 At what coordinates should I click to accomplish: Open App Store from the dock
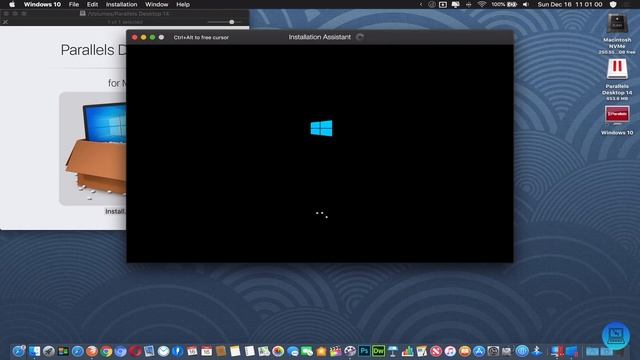point(479,351)
